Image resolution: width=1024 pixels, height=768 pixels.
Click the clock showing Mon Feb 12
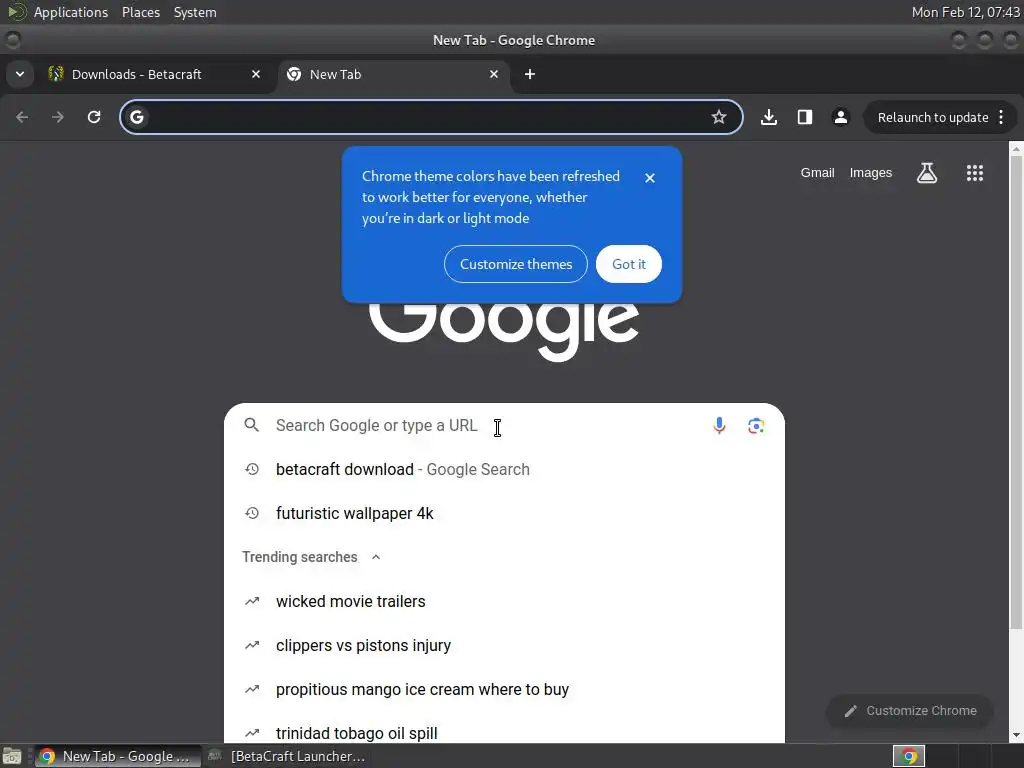pos(965,12)
